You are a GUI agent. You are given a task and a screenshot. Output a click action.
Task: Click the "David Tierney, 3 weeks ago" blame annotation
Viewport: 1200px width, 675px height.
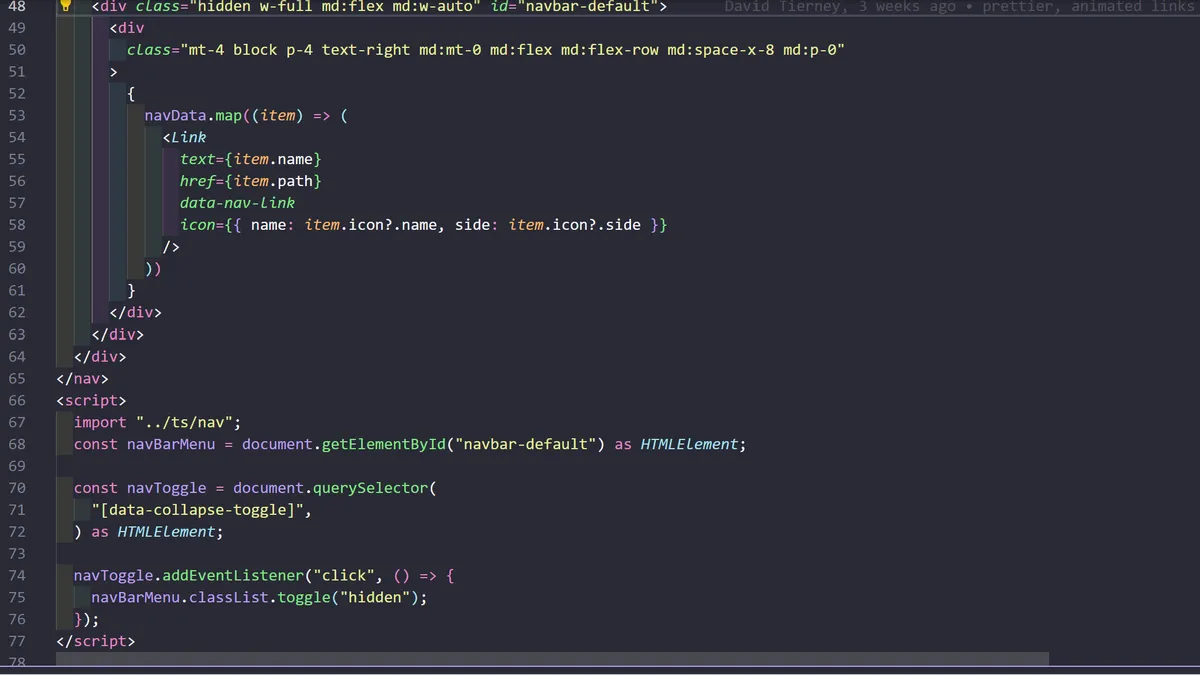(840, 6)
